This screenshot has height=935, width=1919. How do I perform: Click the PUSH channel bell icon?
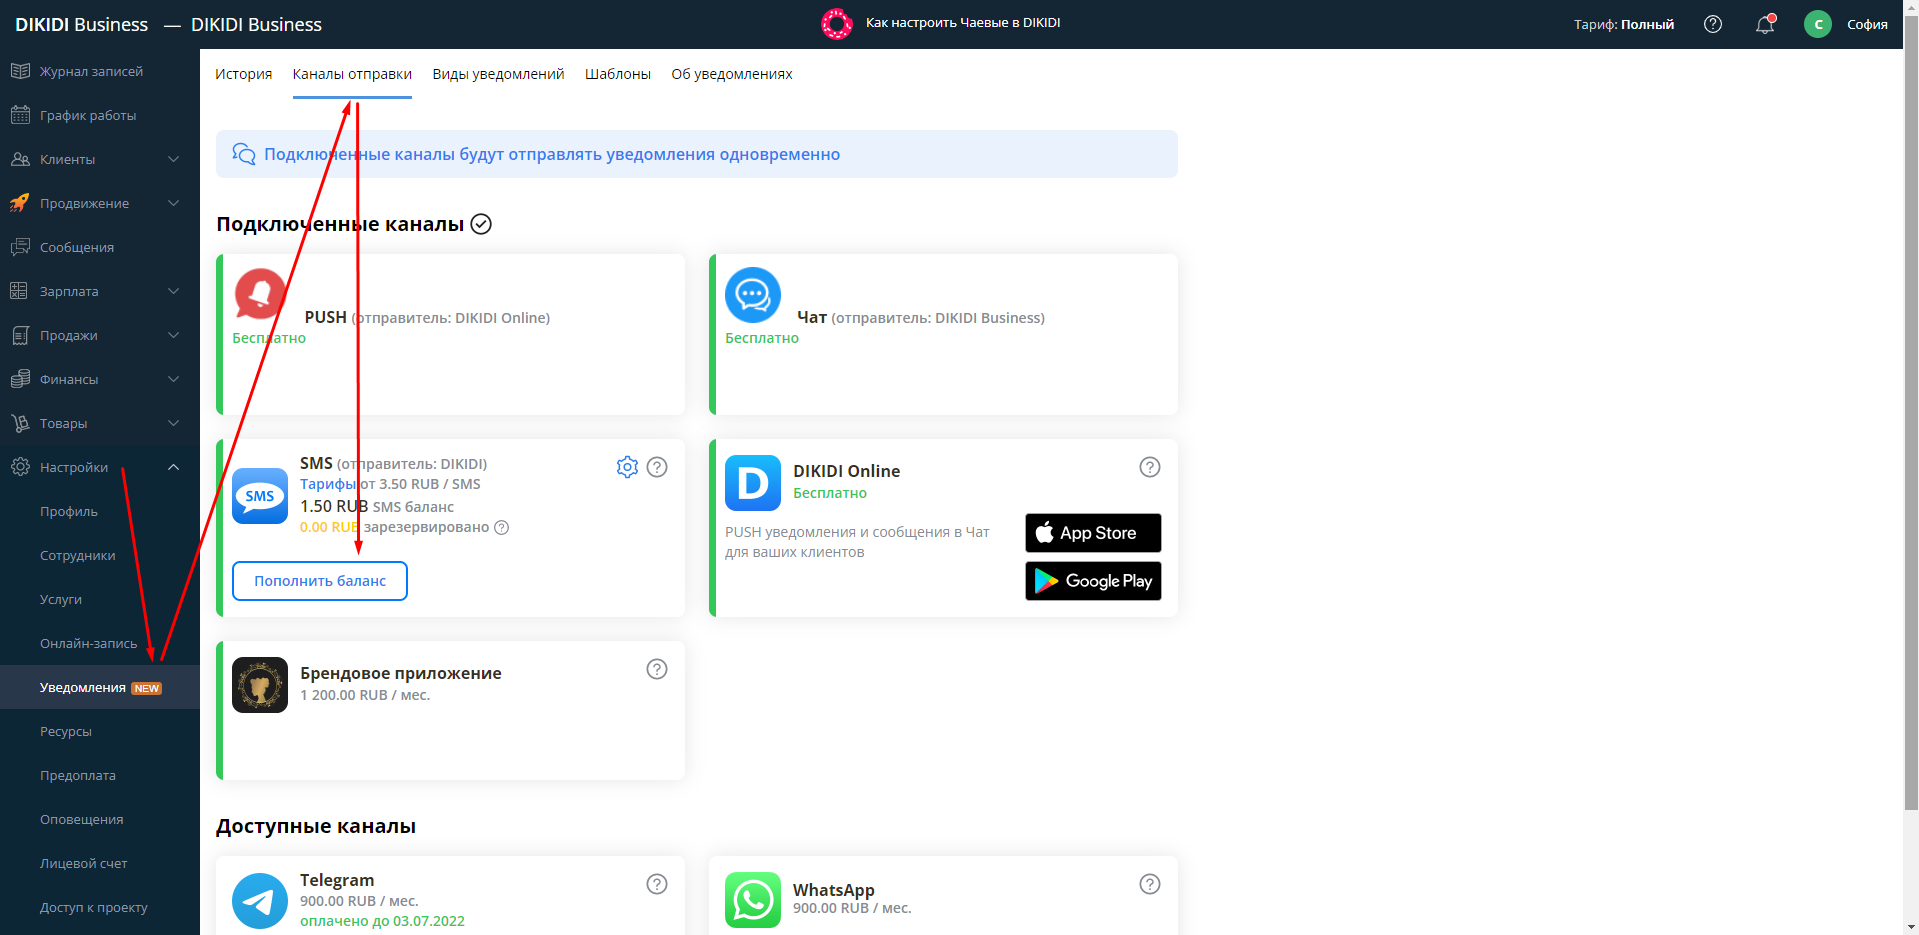point(260,294)
